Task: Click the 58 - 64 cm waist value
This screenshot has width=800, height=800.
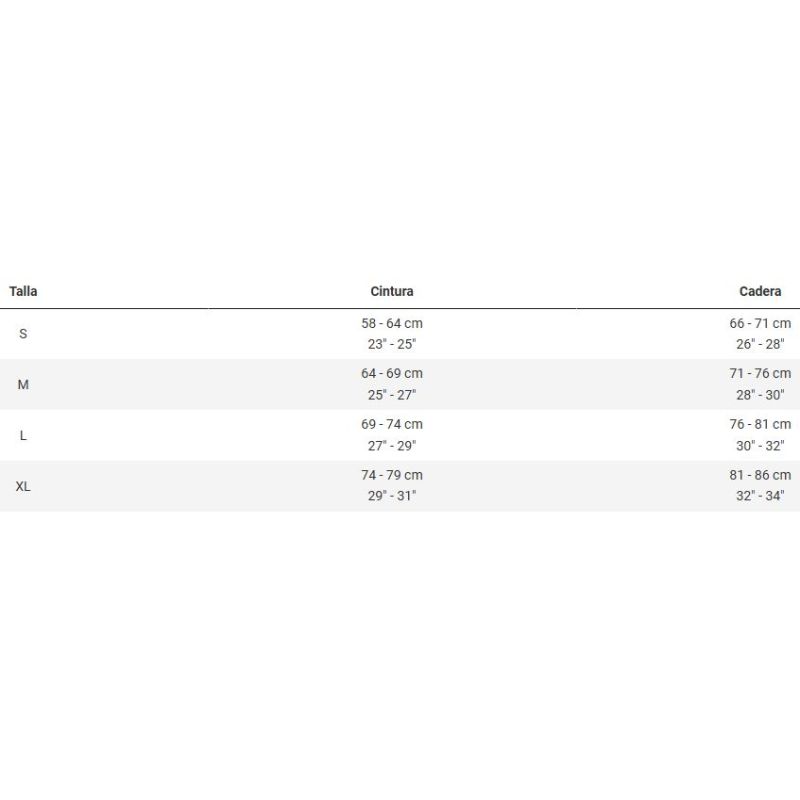Action: [392, 323]
